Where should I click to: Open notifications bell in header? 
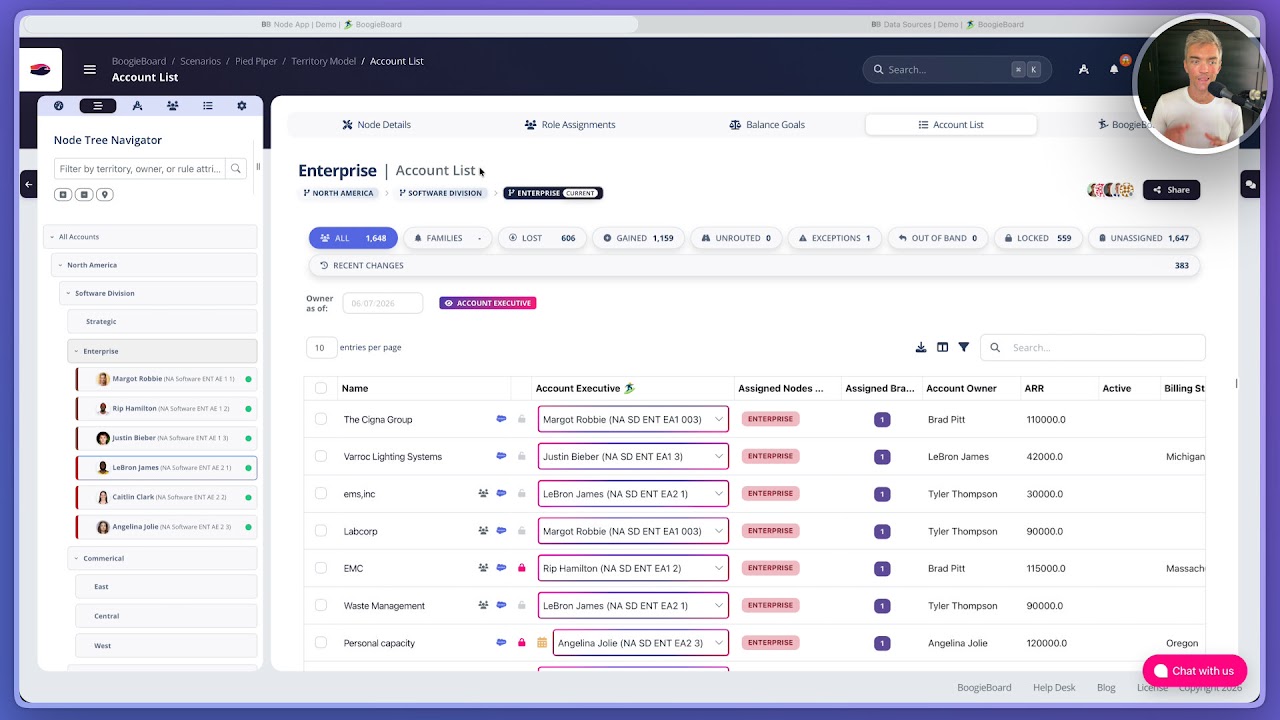tap(1114, 69)
